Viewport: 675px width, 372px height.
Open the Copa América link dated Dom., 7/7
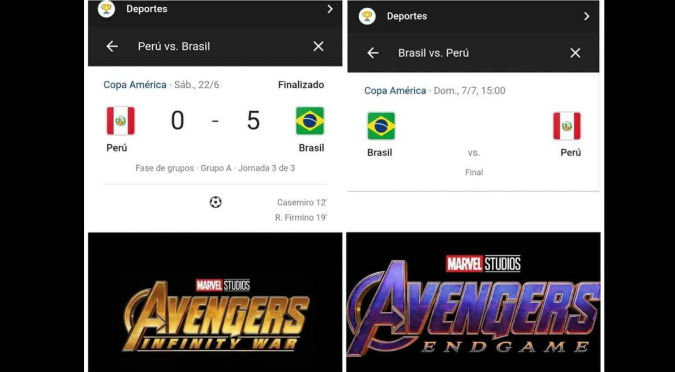(x=395, y=91)
